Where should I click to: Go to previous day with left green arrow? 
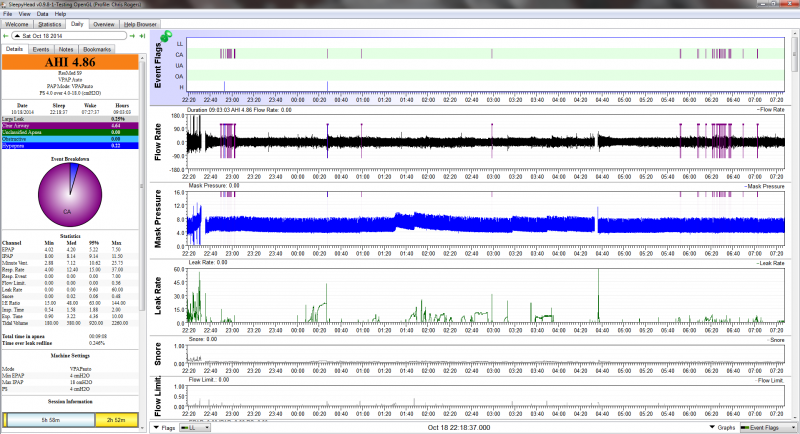tap(6, 36)
